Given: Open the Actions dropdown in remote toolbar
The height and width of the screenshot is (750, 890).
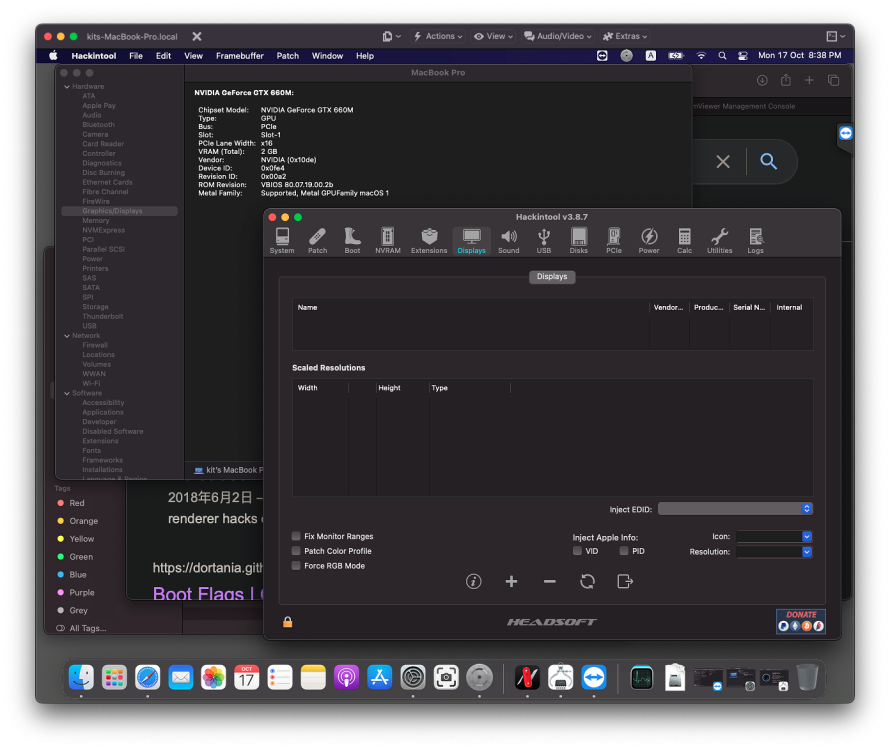Looking at the screenshot, I should tap(438, 36).
